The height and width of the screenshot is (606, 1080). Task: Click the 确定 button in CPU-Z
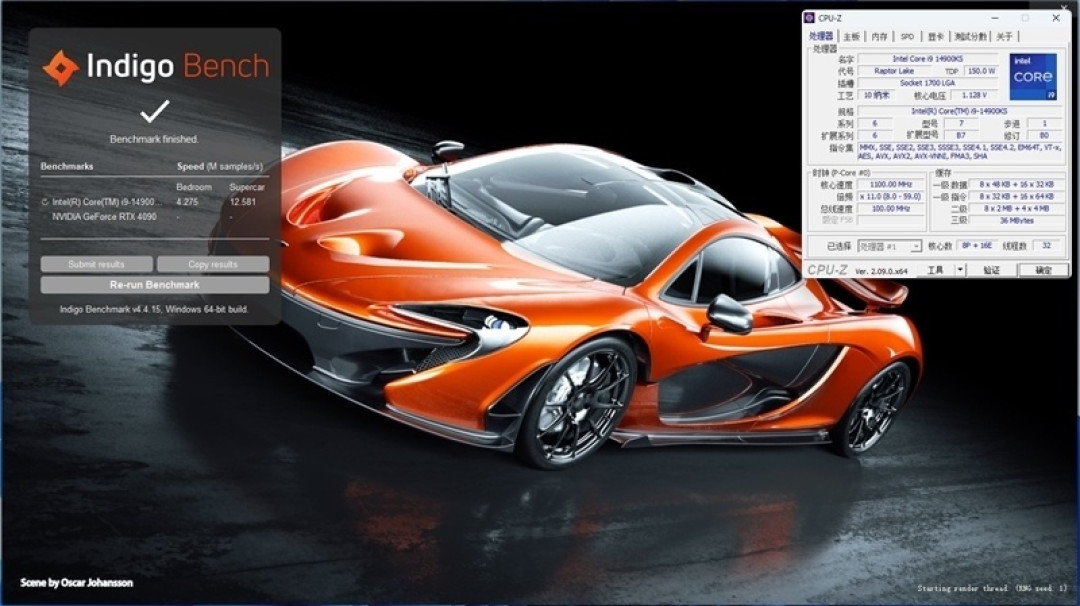[1043, 271]
